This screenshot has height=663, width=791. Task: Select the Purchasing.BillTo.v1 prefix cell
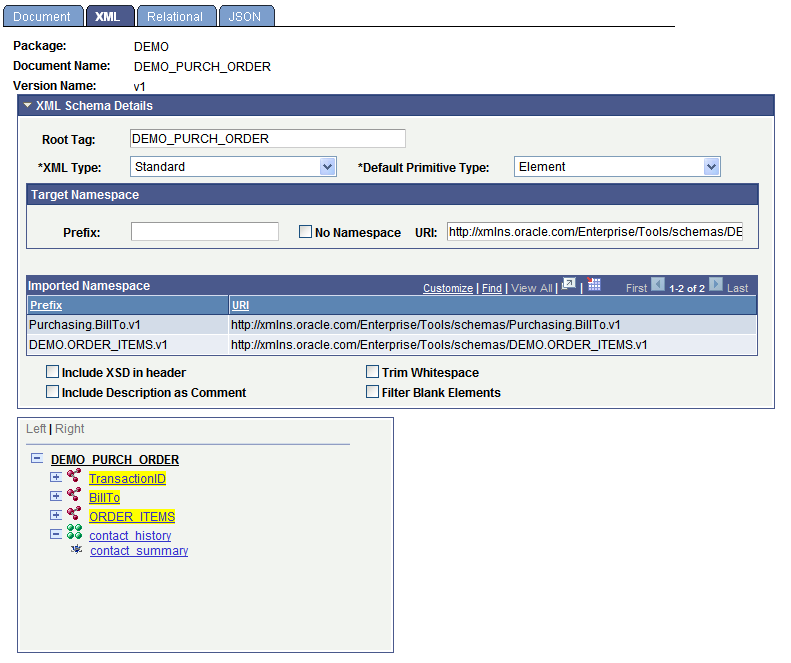click(128, 325)
